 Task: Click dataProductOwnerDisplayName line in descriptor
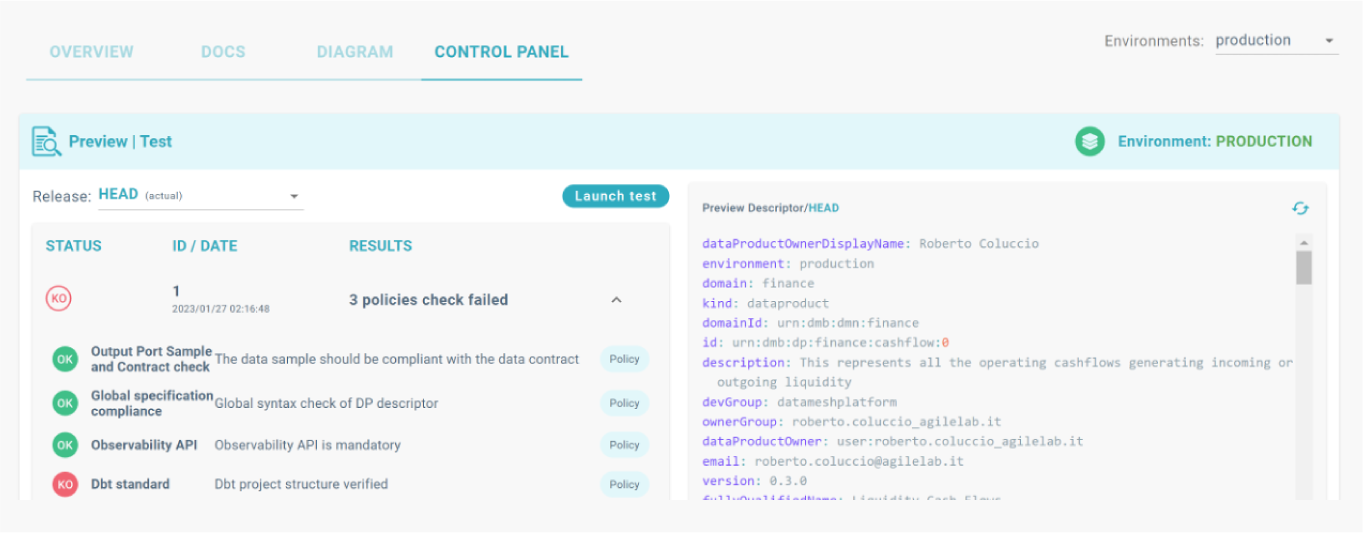(x=870, y=244)
